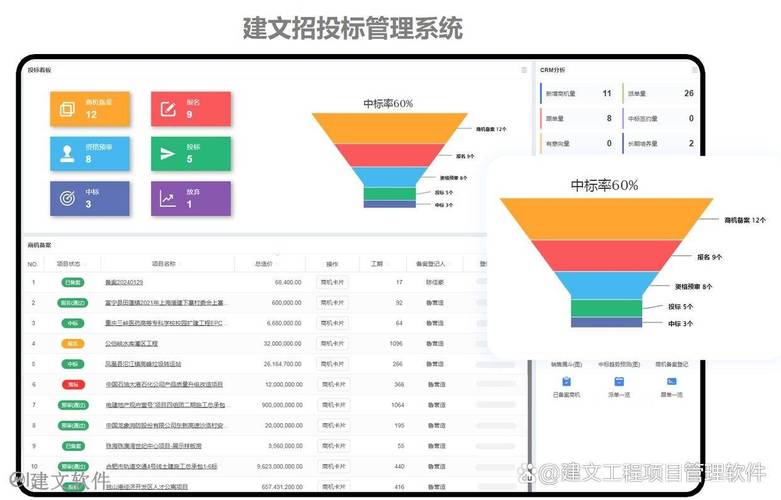
Task: Click the '备案登记人' column header
Action: pos(430,263)
